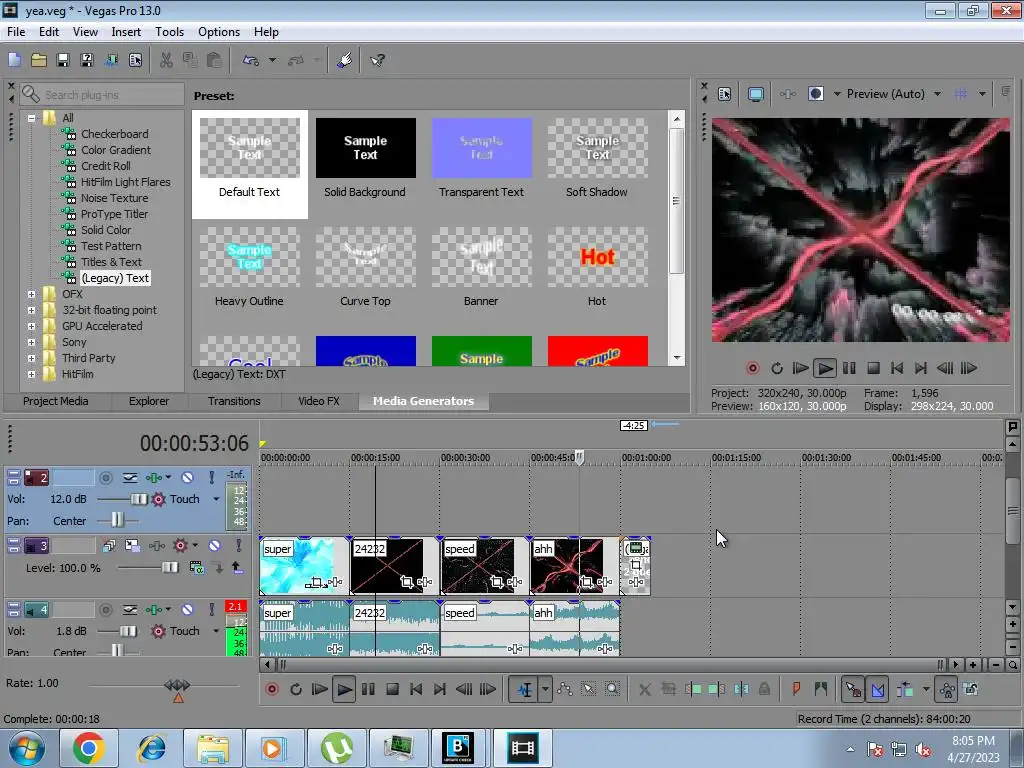Open project Properties from the toolbar
This screenshot has width=1024, height=768.
coord(135,60)
